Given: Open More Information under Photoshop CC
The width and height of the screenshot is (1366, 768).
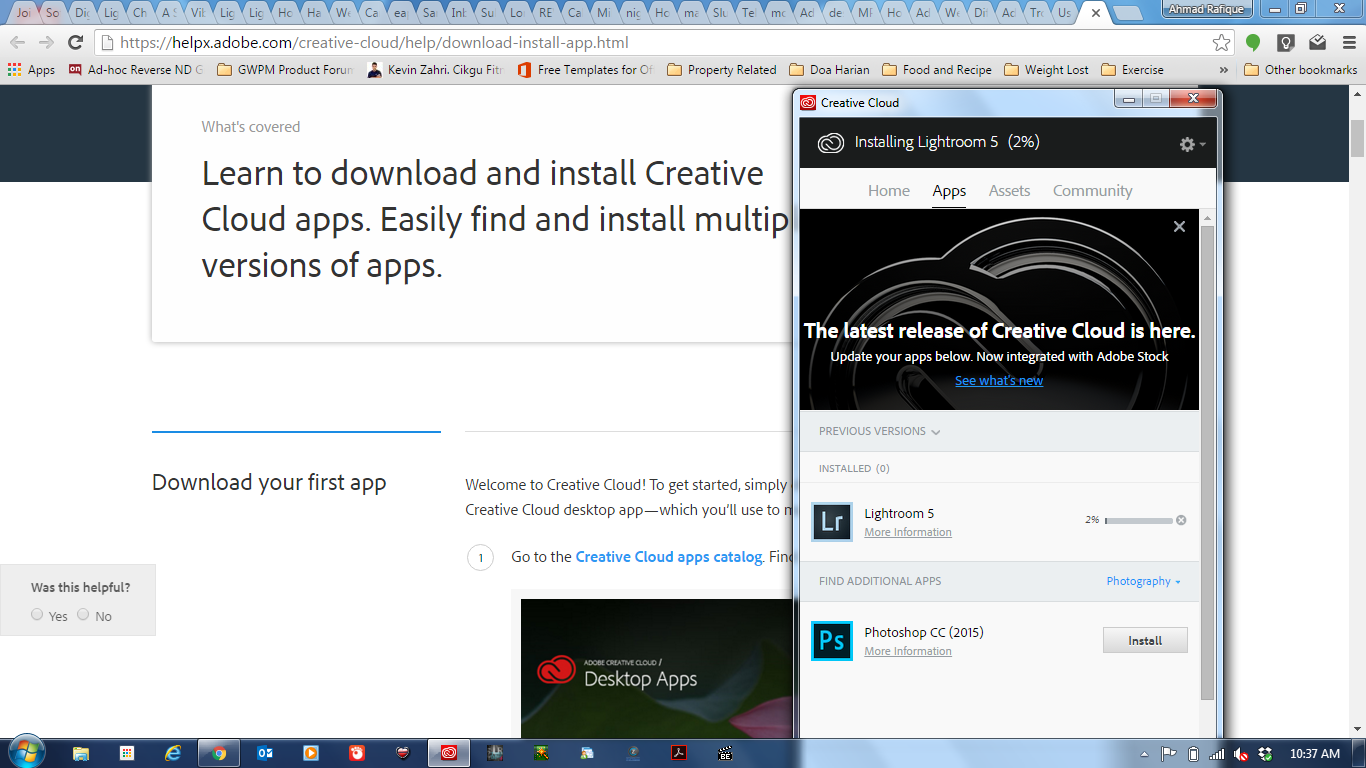Looking at the screenshot, I should click(908, 651).
